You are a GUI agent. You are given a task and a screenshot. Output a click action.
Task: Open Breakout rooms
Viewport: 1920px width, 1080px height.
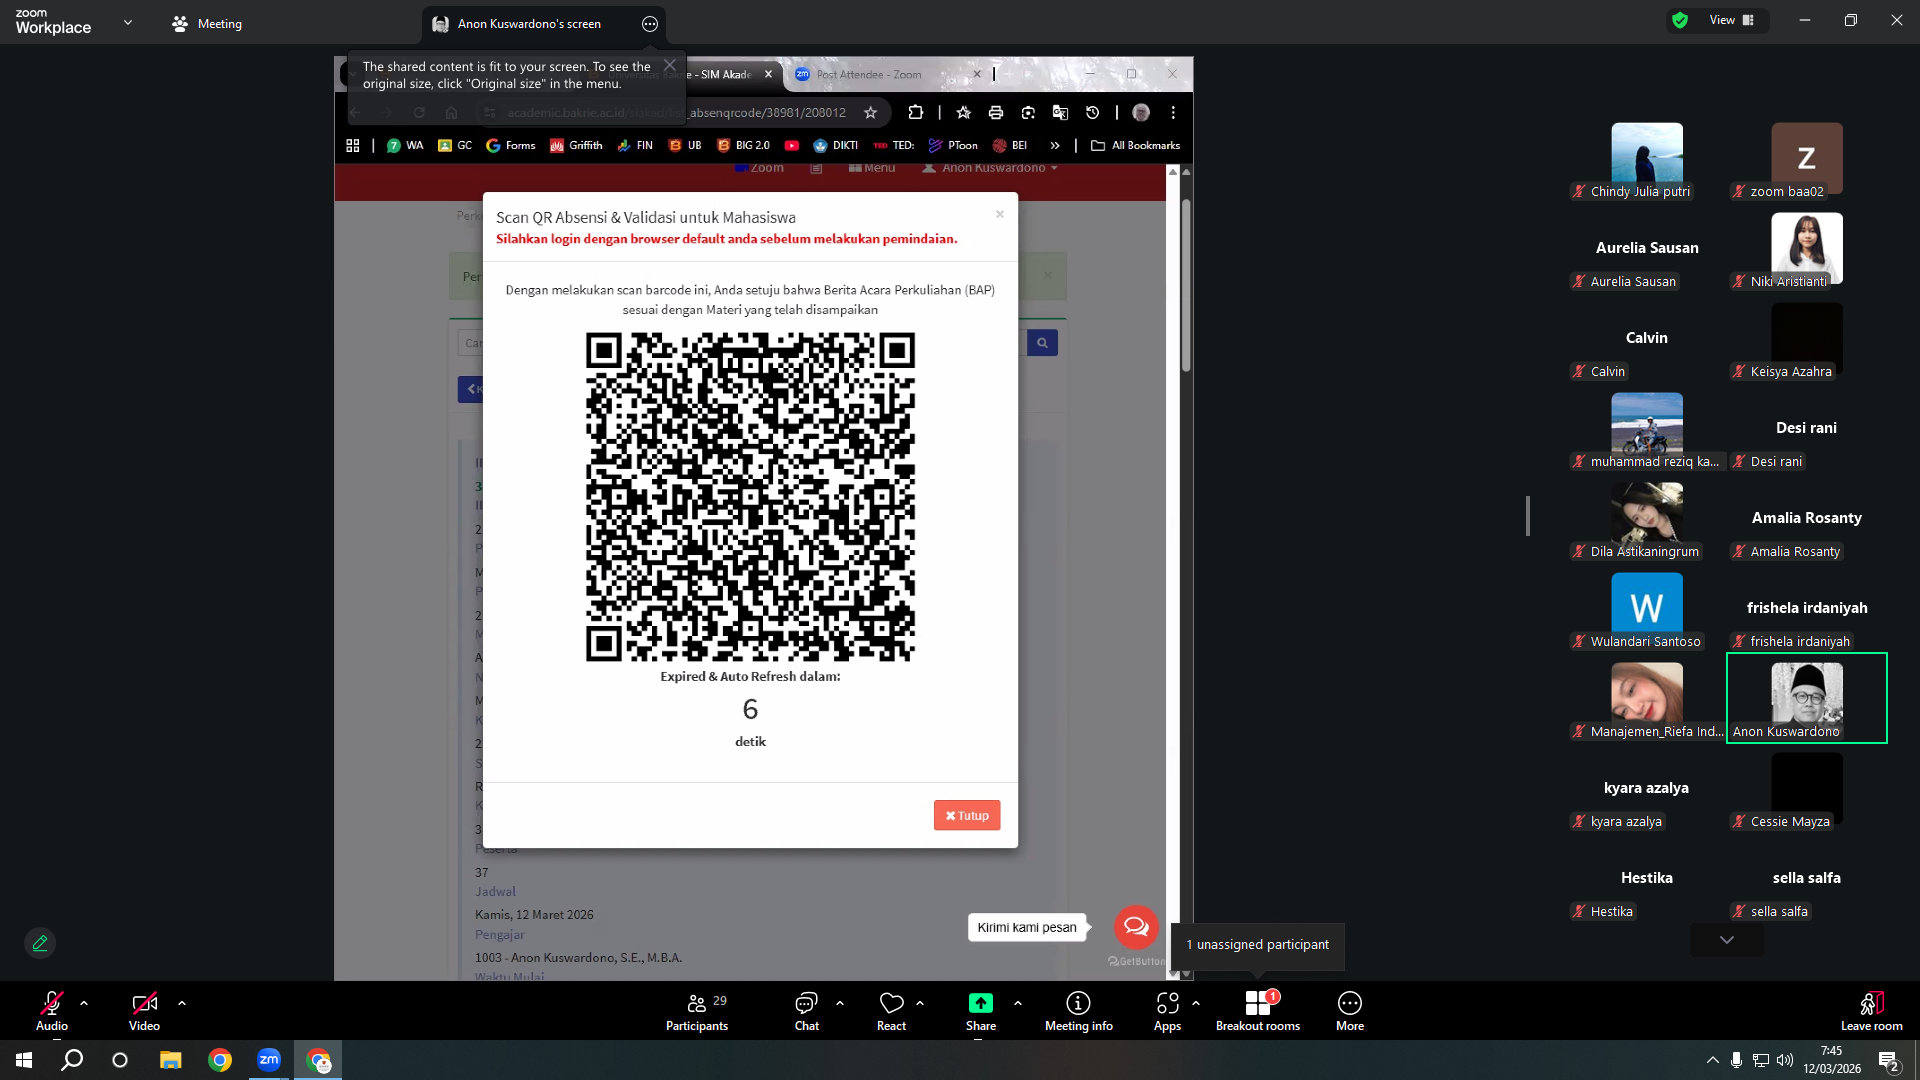[1258, 1010]
